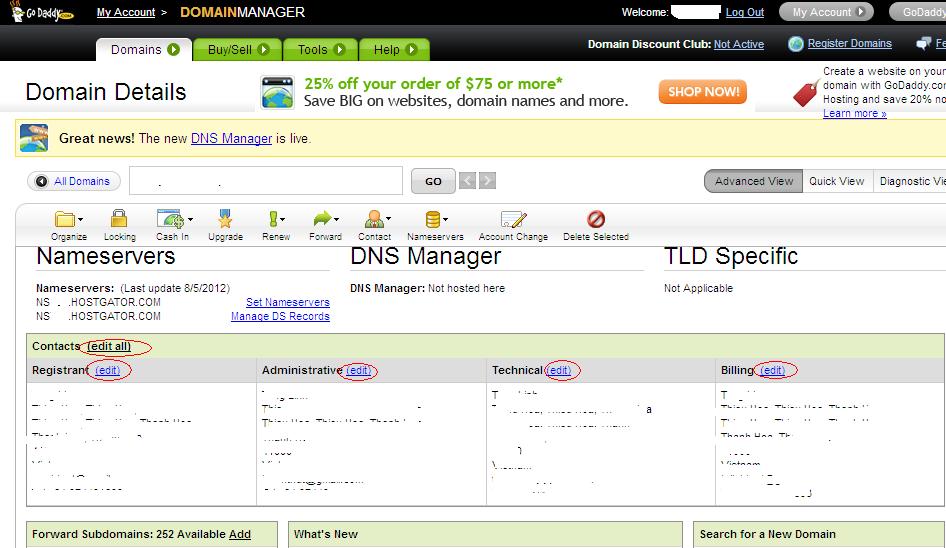This screenshot has height=548, width=946.
Task: Open the Buy/Sell tab
Action: 238,49
